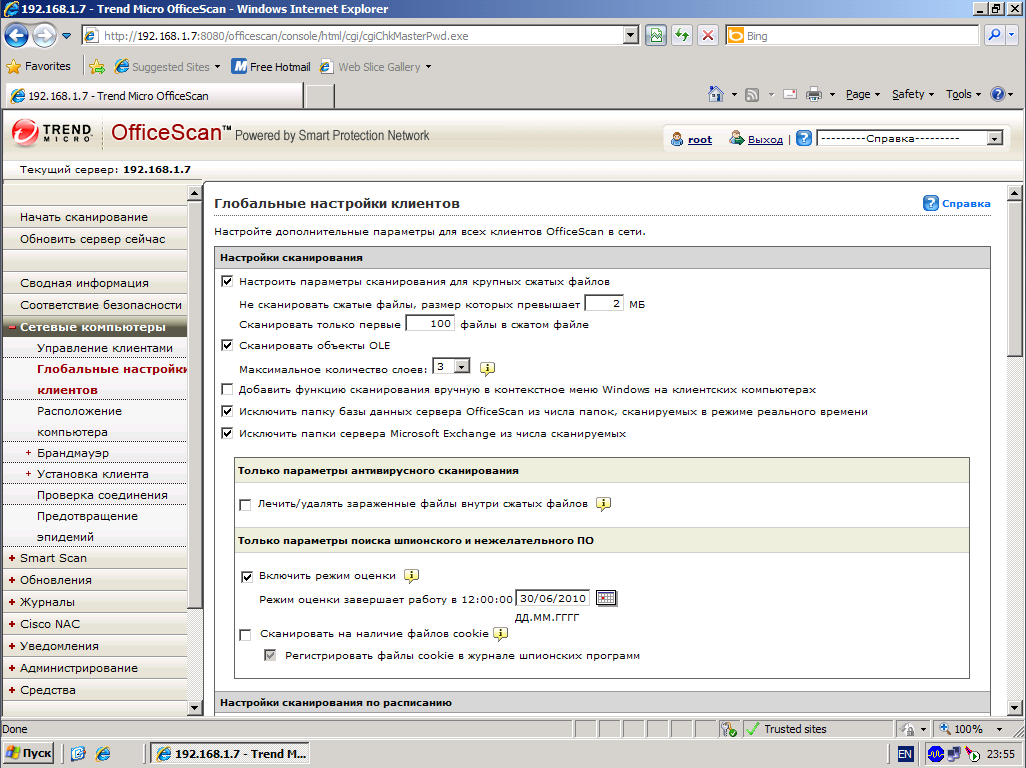
Task: Click the first files count input field (100)
Action: pyautogui.click(x=430, y=324)
